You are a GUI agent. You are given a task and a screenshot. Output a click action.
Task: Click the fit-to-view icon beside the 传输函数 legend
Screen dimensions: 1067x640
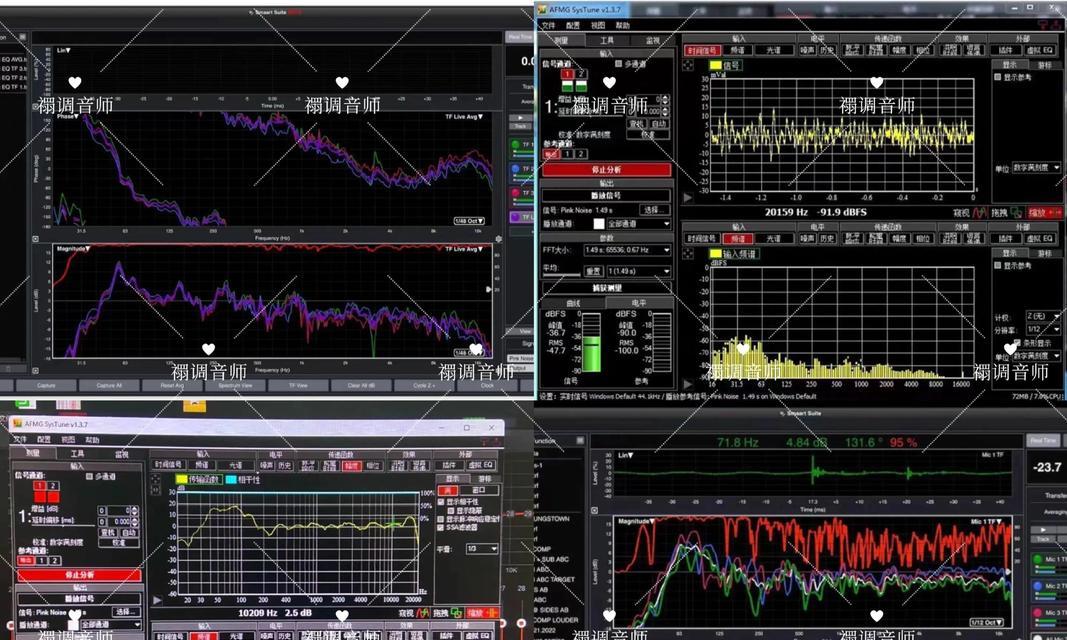point(157,480)
